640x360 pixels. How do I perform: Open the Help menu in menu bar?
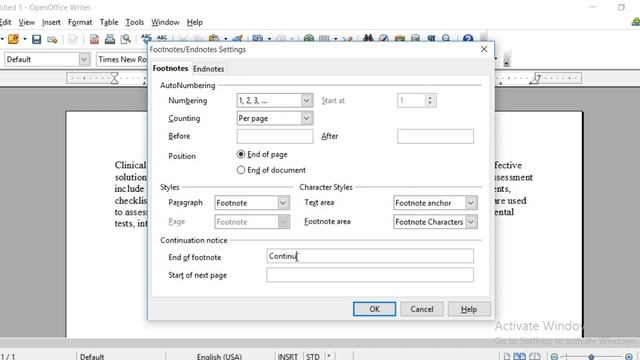[x=195, y=22]
